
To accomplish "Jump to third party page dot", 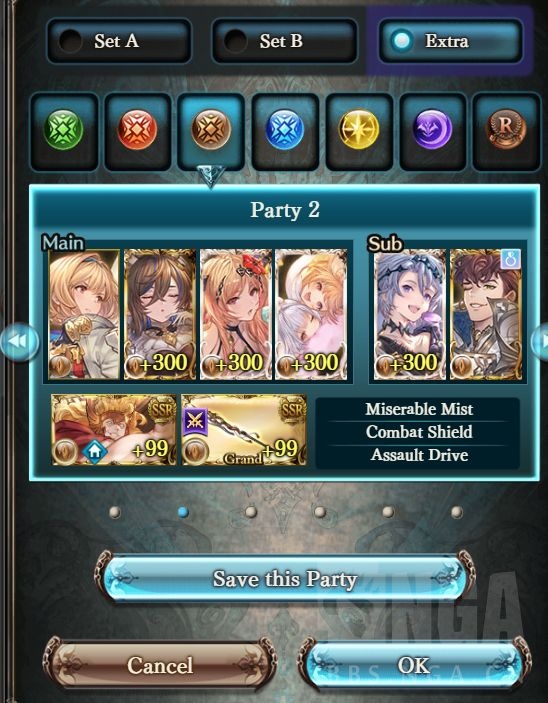I will [251, 512].
